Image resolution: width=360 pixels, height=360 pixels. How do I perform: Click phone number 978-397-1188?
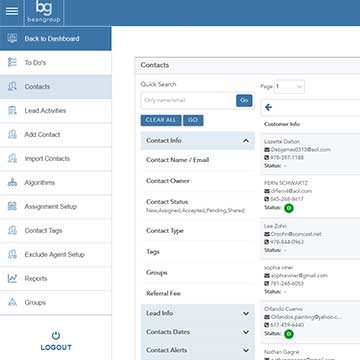coord(287,158)
